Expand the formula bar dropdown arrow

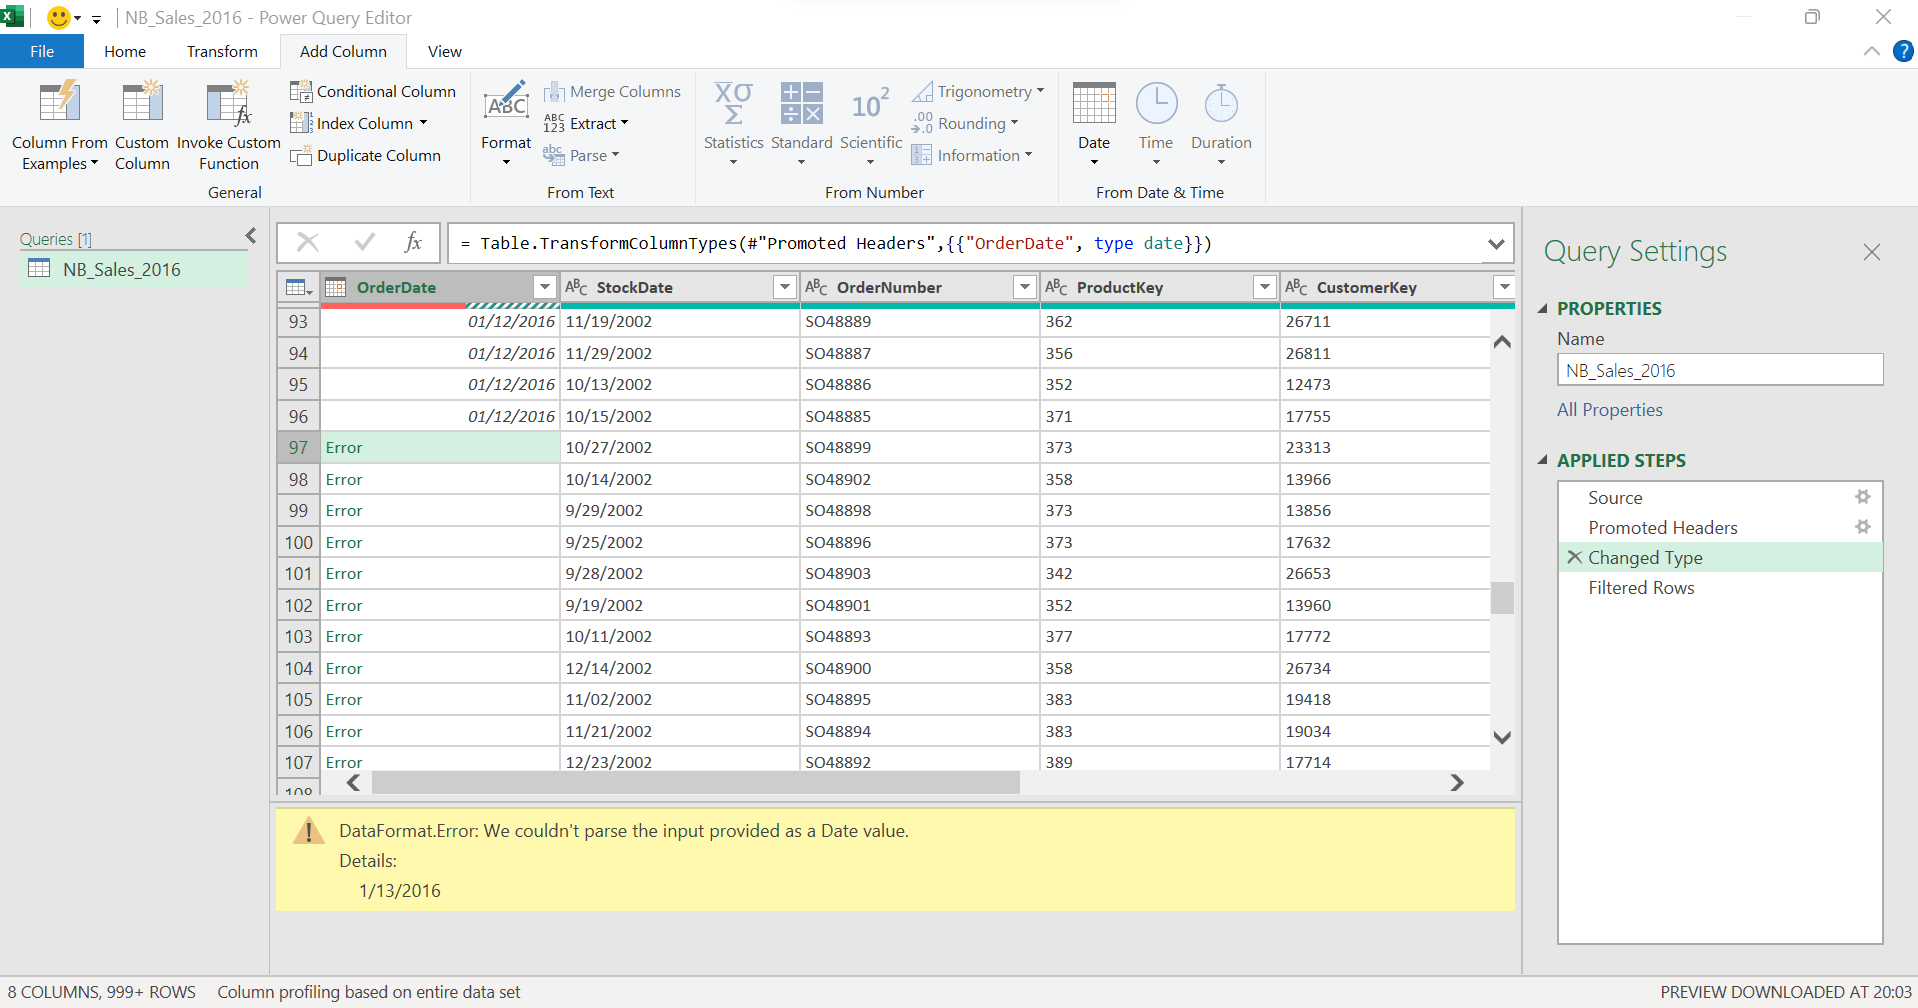[x=1495, y=244]
